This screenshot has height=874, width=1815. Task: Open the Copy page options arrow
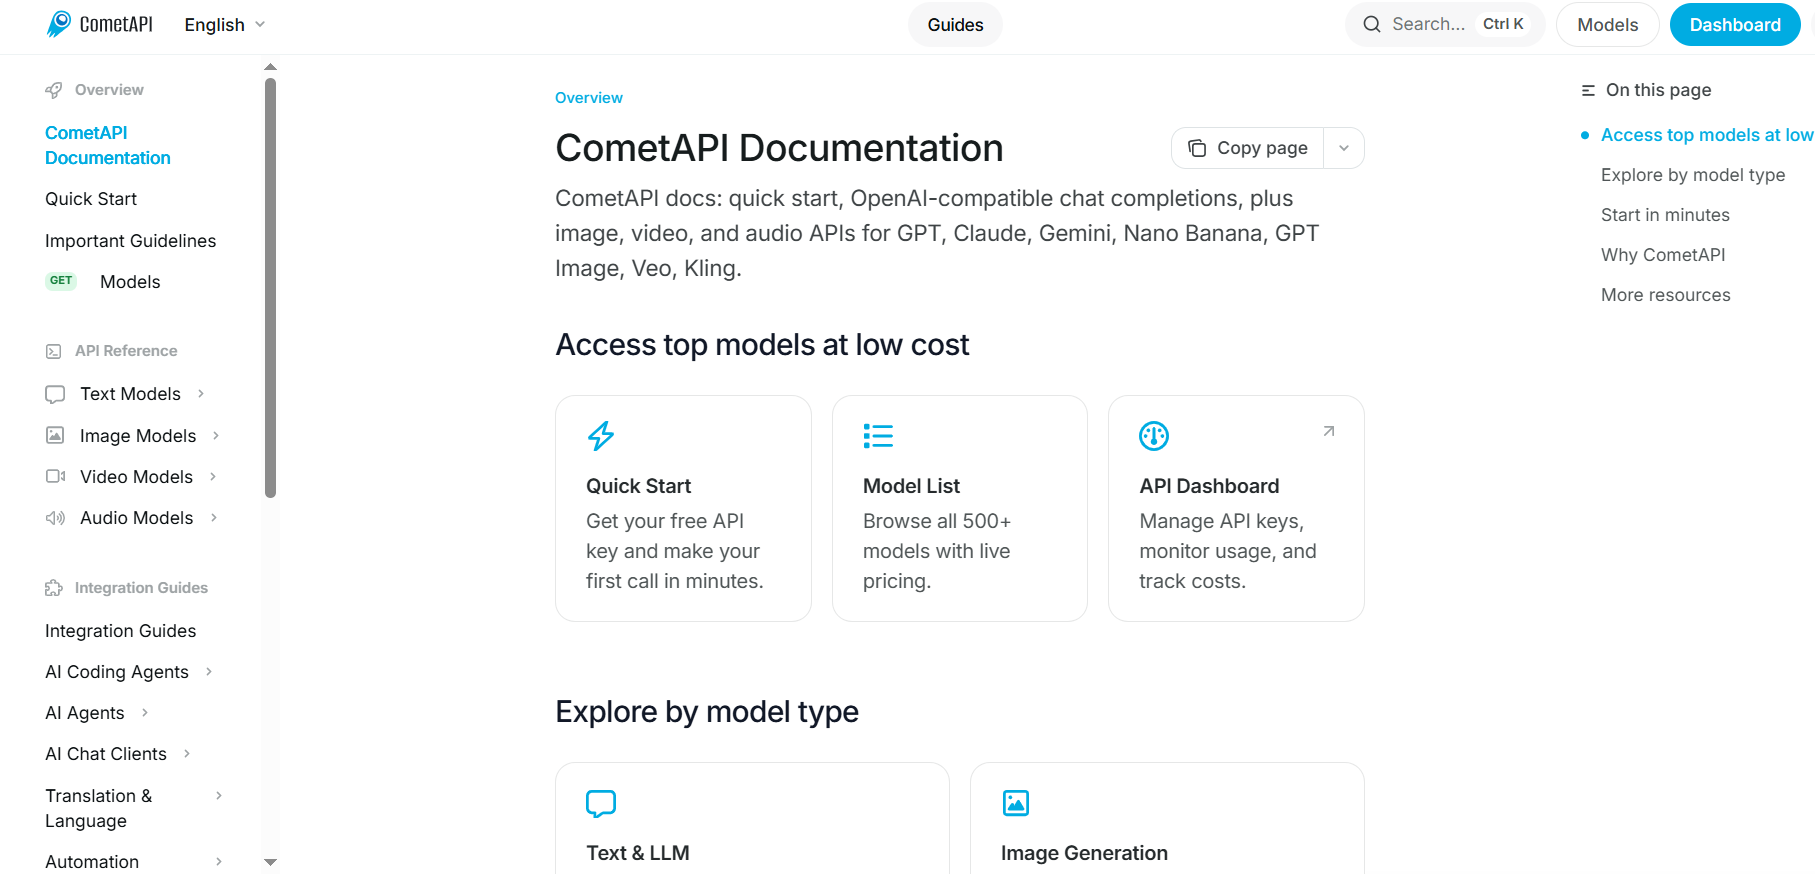pos(1344,148)
